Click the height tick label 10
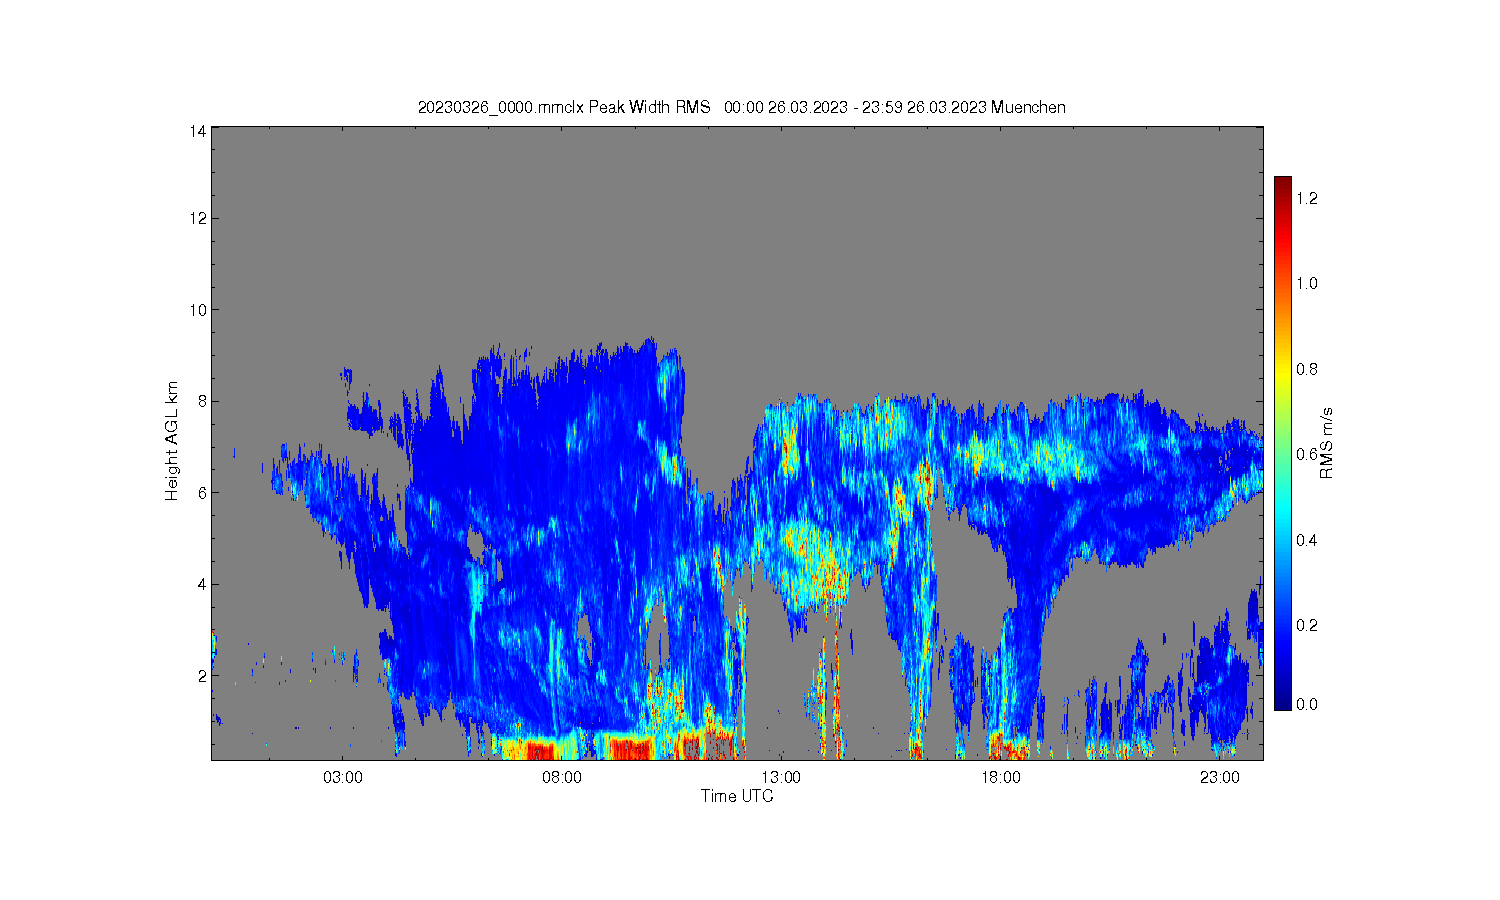This screenshot has width=1500, height=900. point(199,310)
